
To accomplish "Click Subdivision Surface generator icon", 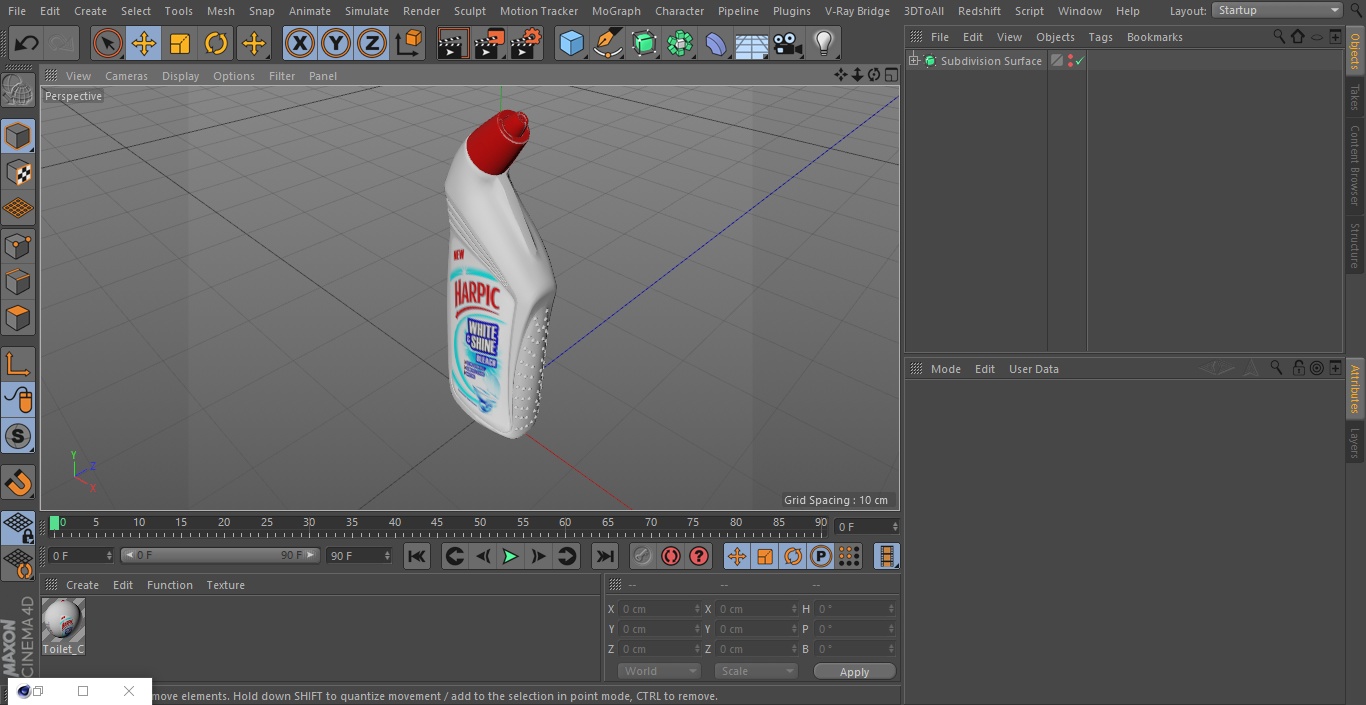I will point(644,43).
